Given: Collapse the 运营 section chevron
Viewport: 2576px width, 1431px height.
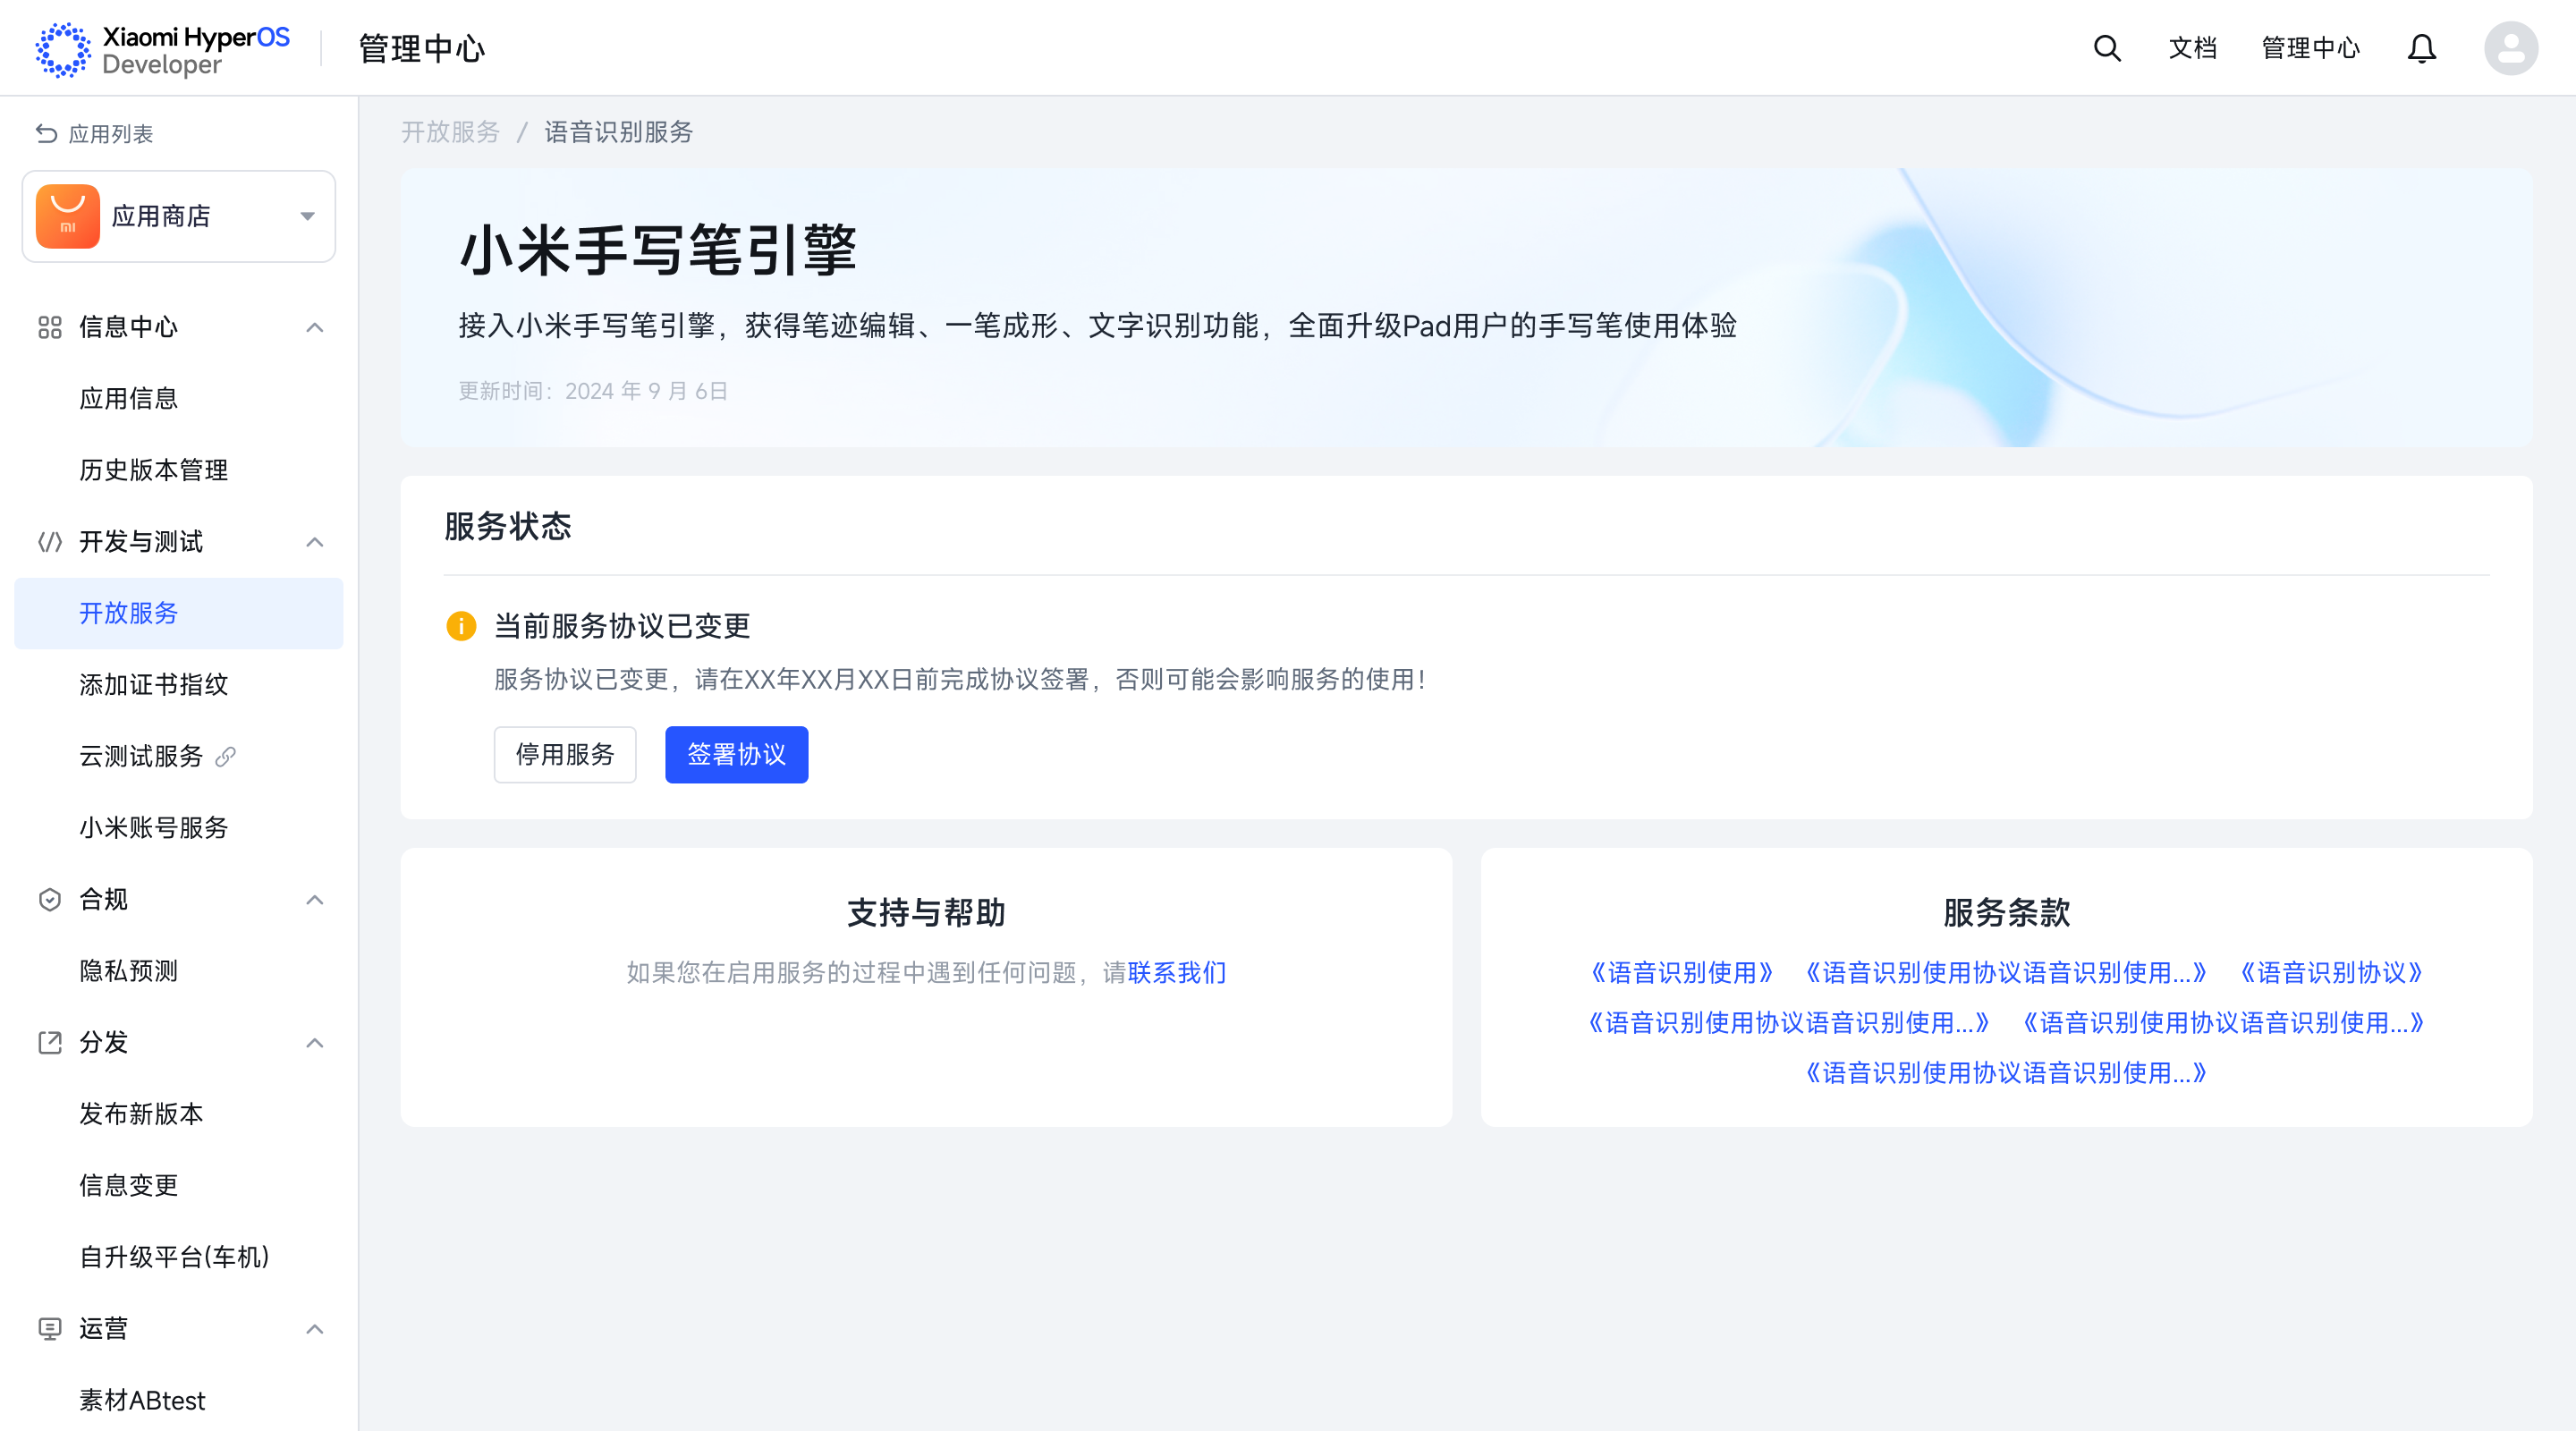Looking at the screenshot, I should coord(315,1329).
